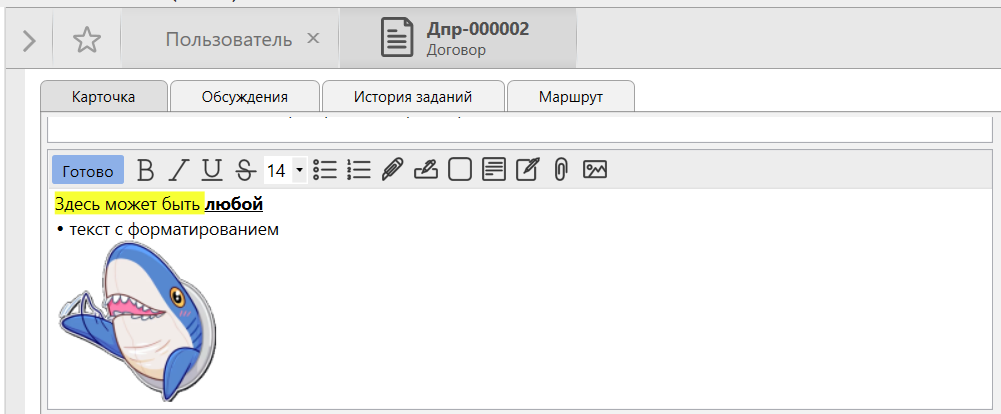1001x414 pixels.
Task: Click the text page icon
Action: tap(493, 170)
